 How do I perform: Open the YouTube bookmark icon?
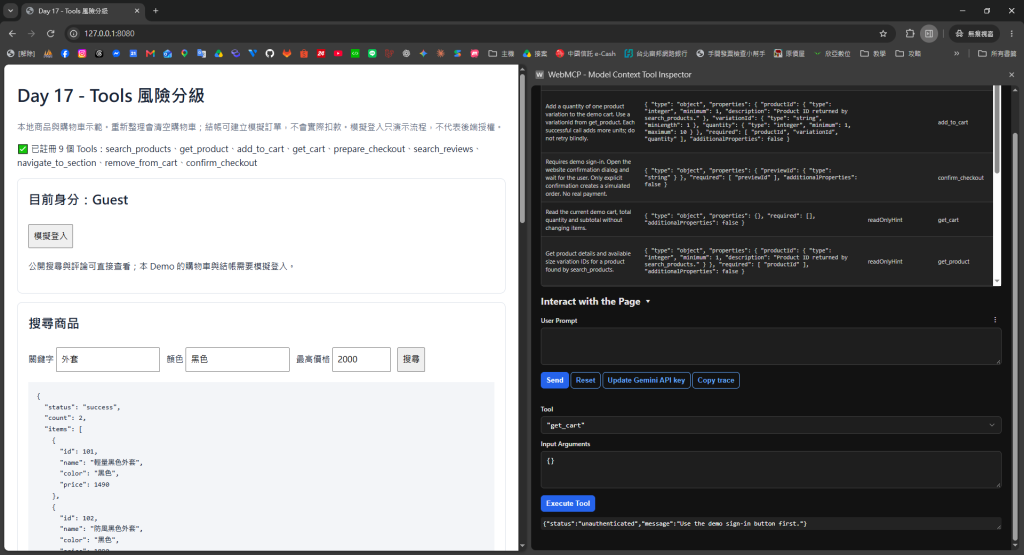(x=338, y=54)
